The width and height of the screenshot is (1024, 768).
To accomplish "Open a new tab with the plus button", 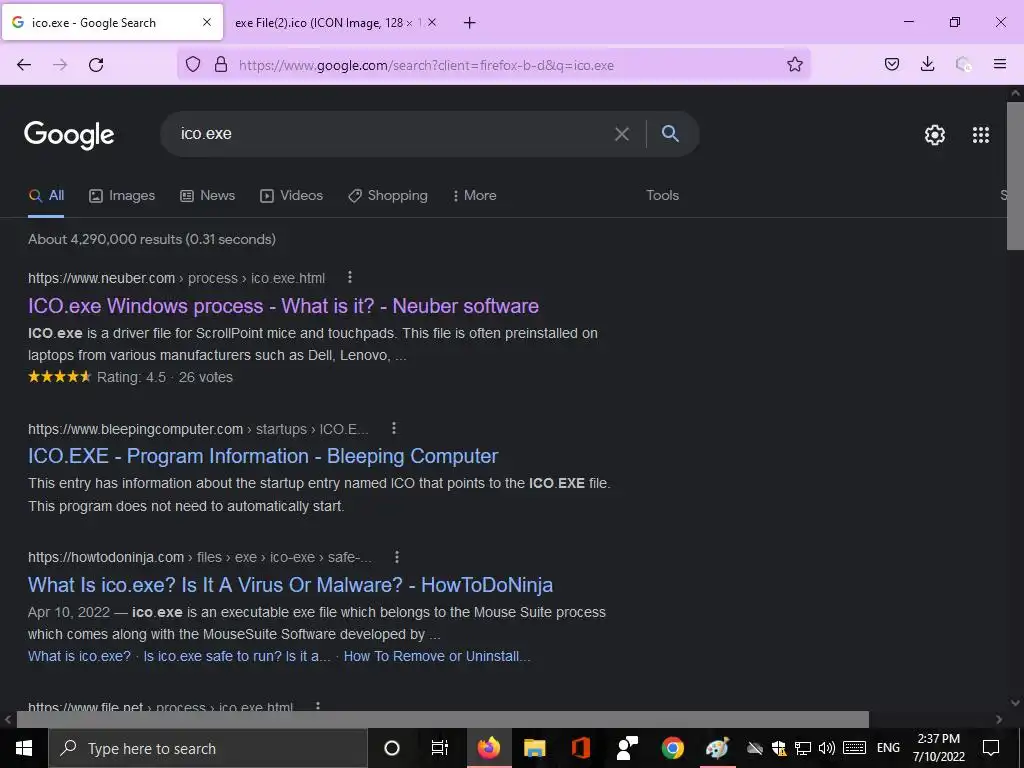I will [x=470, y=23].
